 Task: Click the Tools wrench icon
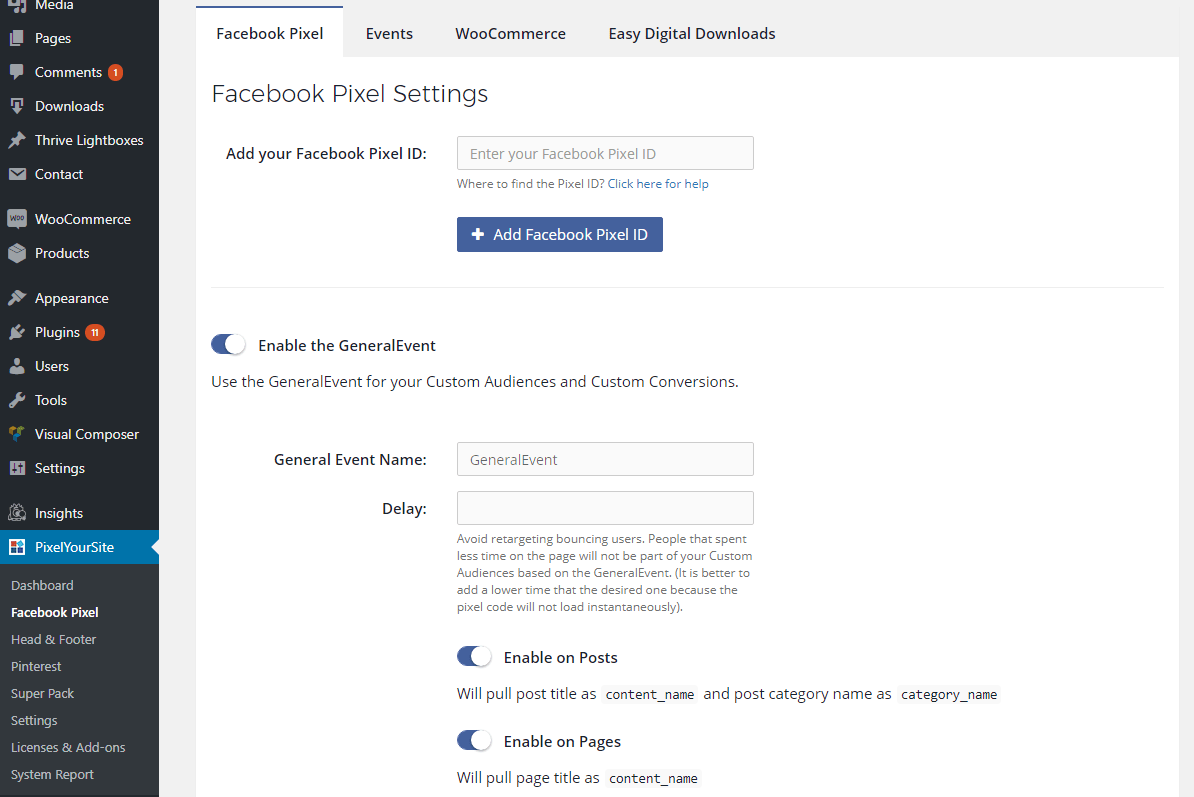coord(17,400)
